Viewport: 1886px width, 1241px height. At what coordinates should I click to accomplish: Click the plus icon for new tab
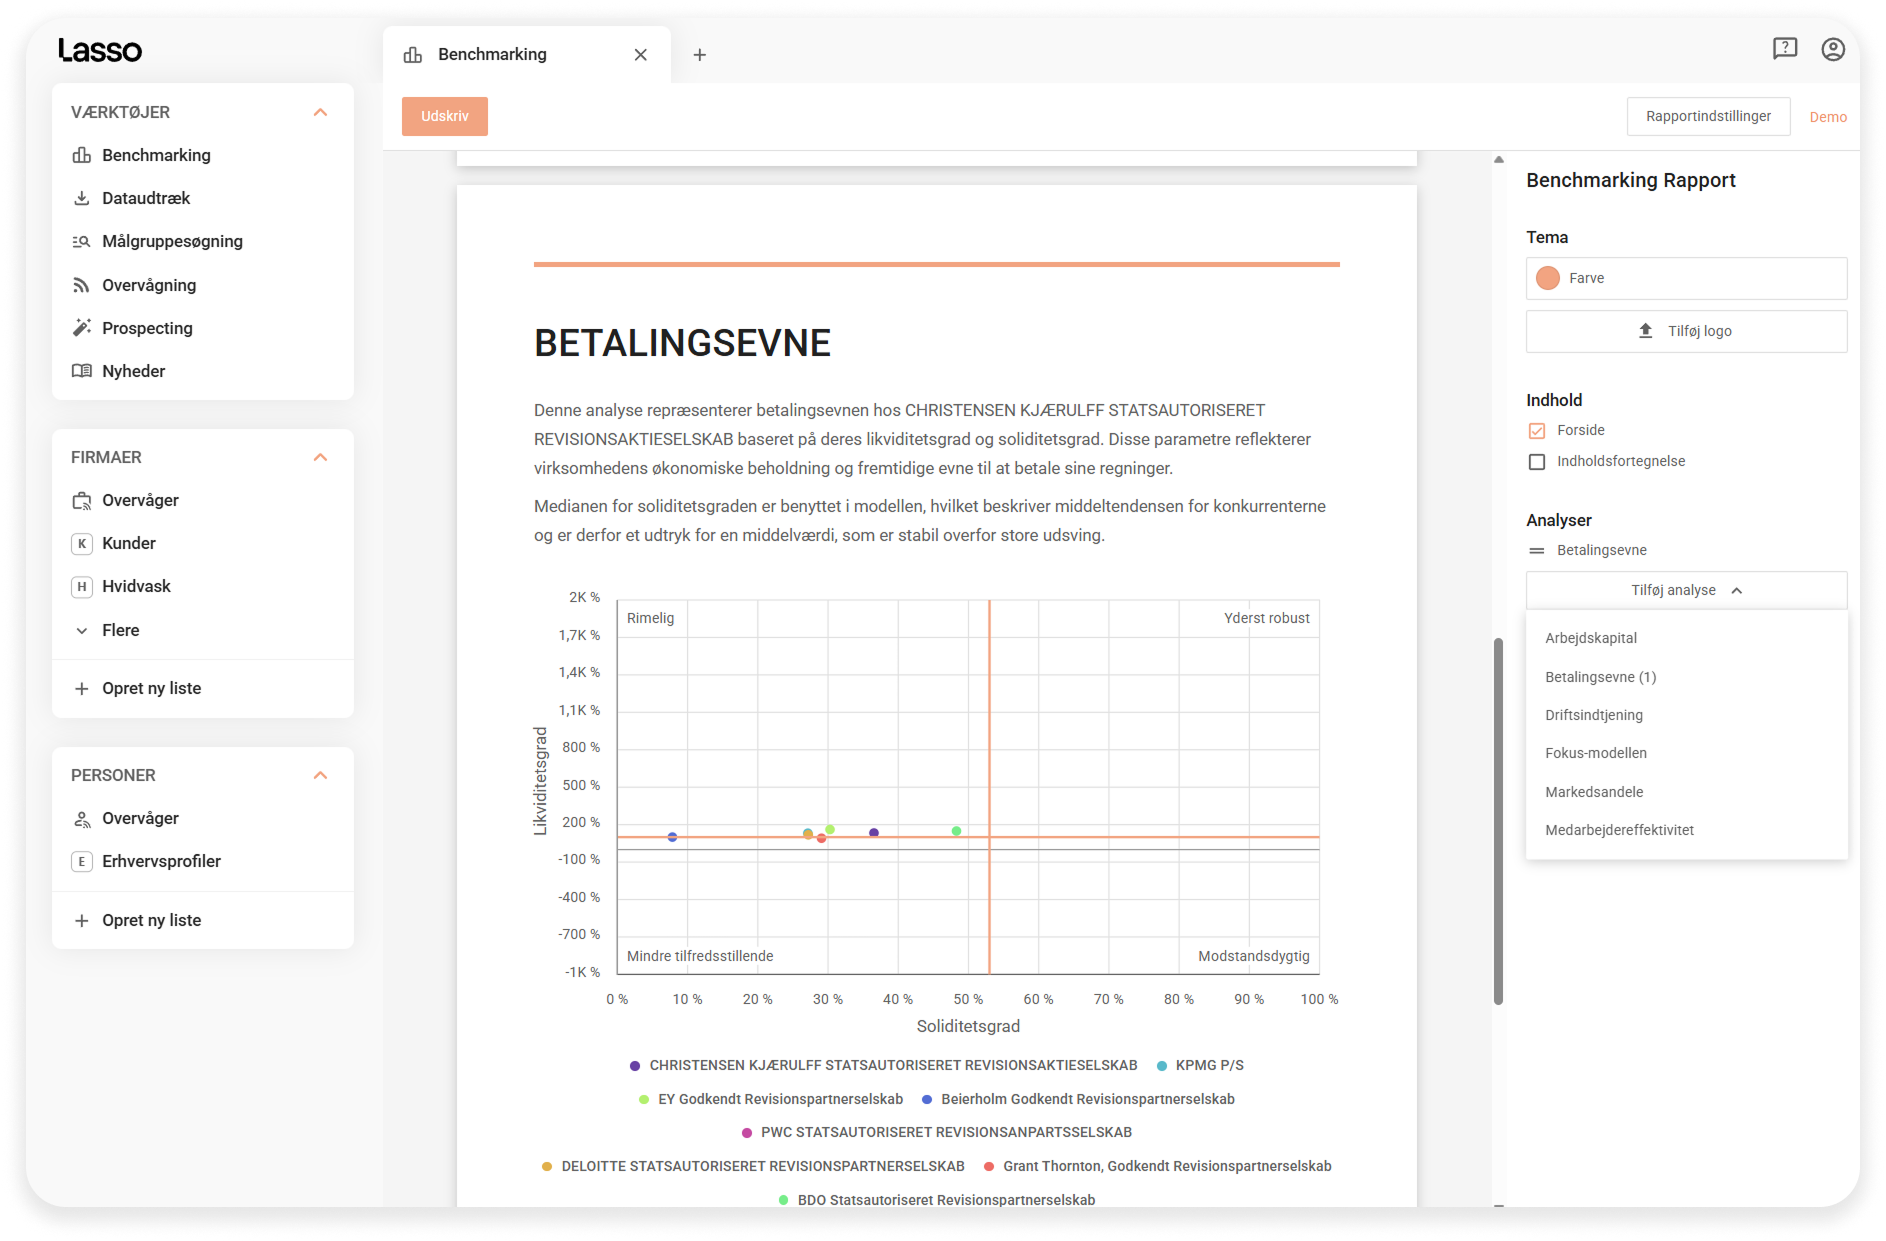[x=700, y=55]
